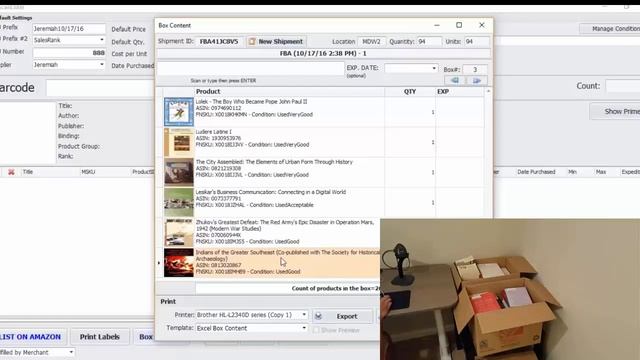Image resolution: width=640 pixels, height=360 pixels.
Task: Minimize the Box Content window
Action: click(437, 25)
